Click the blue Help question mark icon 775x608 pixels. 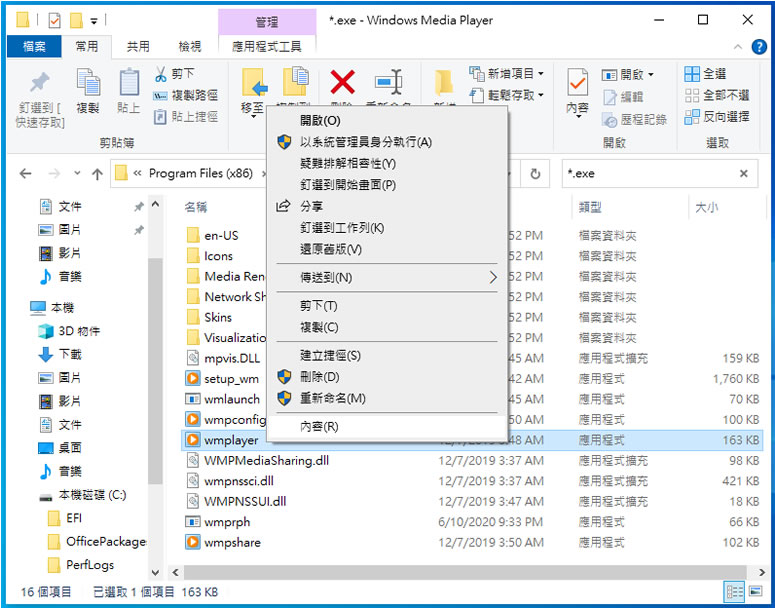click(x=759, y=47)
